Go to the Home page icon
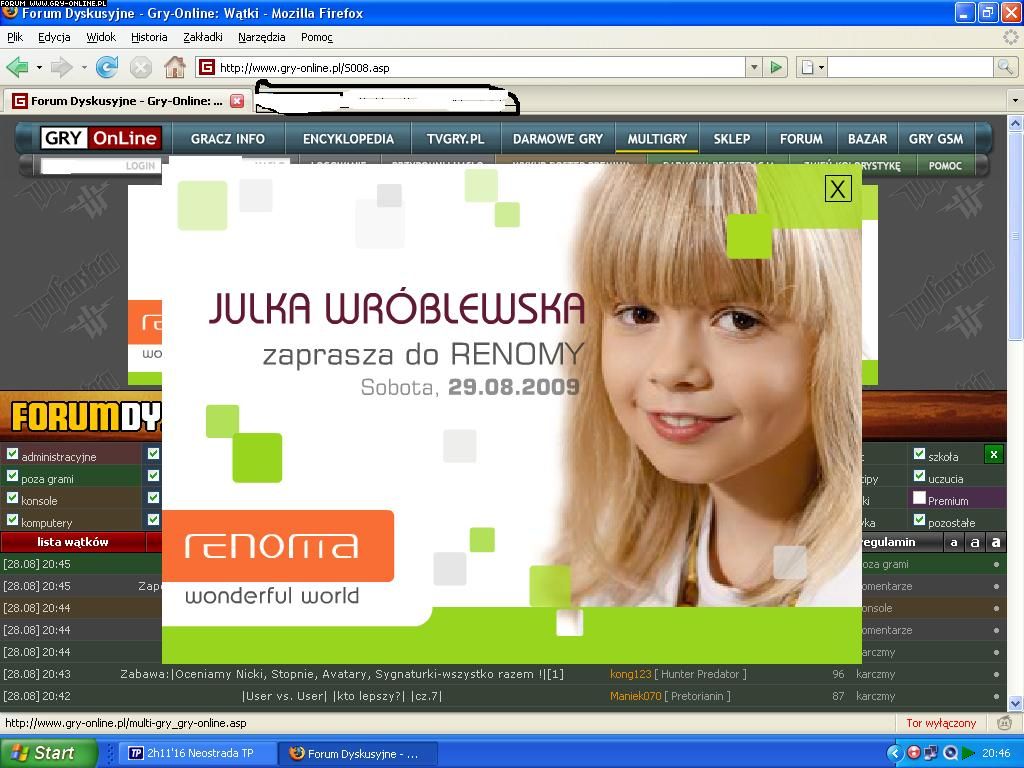Viewport: 1024px width, 768px height. click(x=175, y=67)
